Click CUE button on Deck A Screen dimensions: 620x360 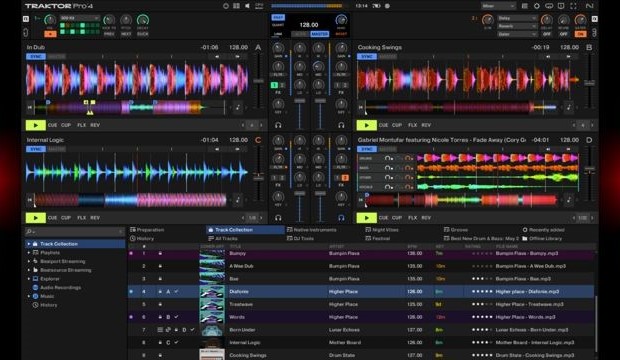52,125
